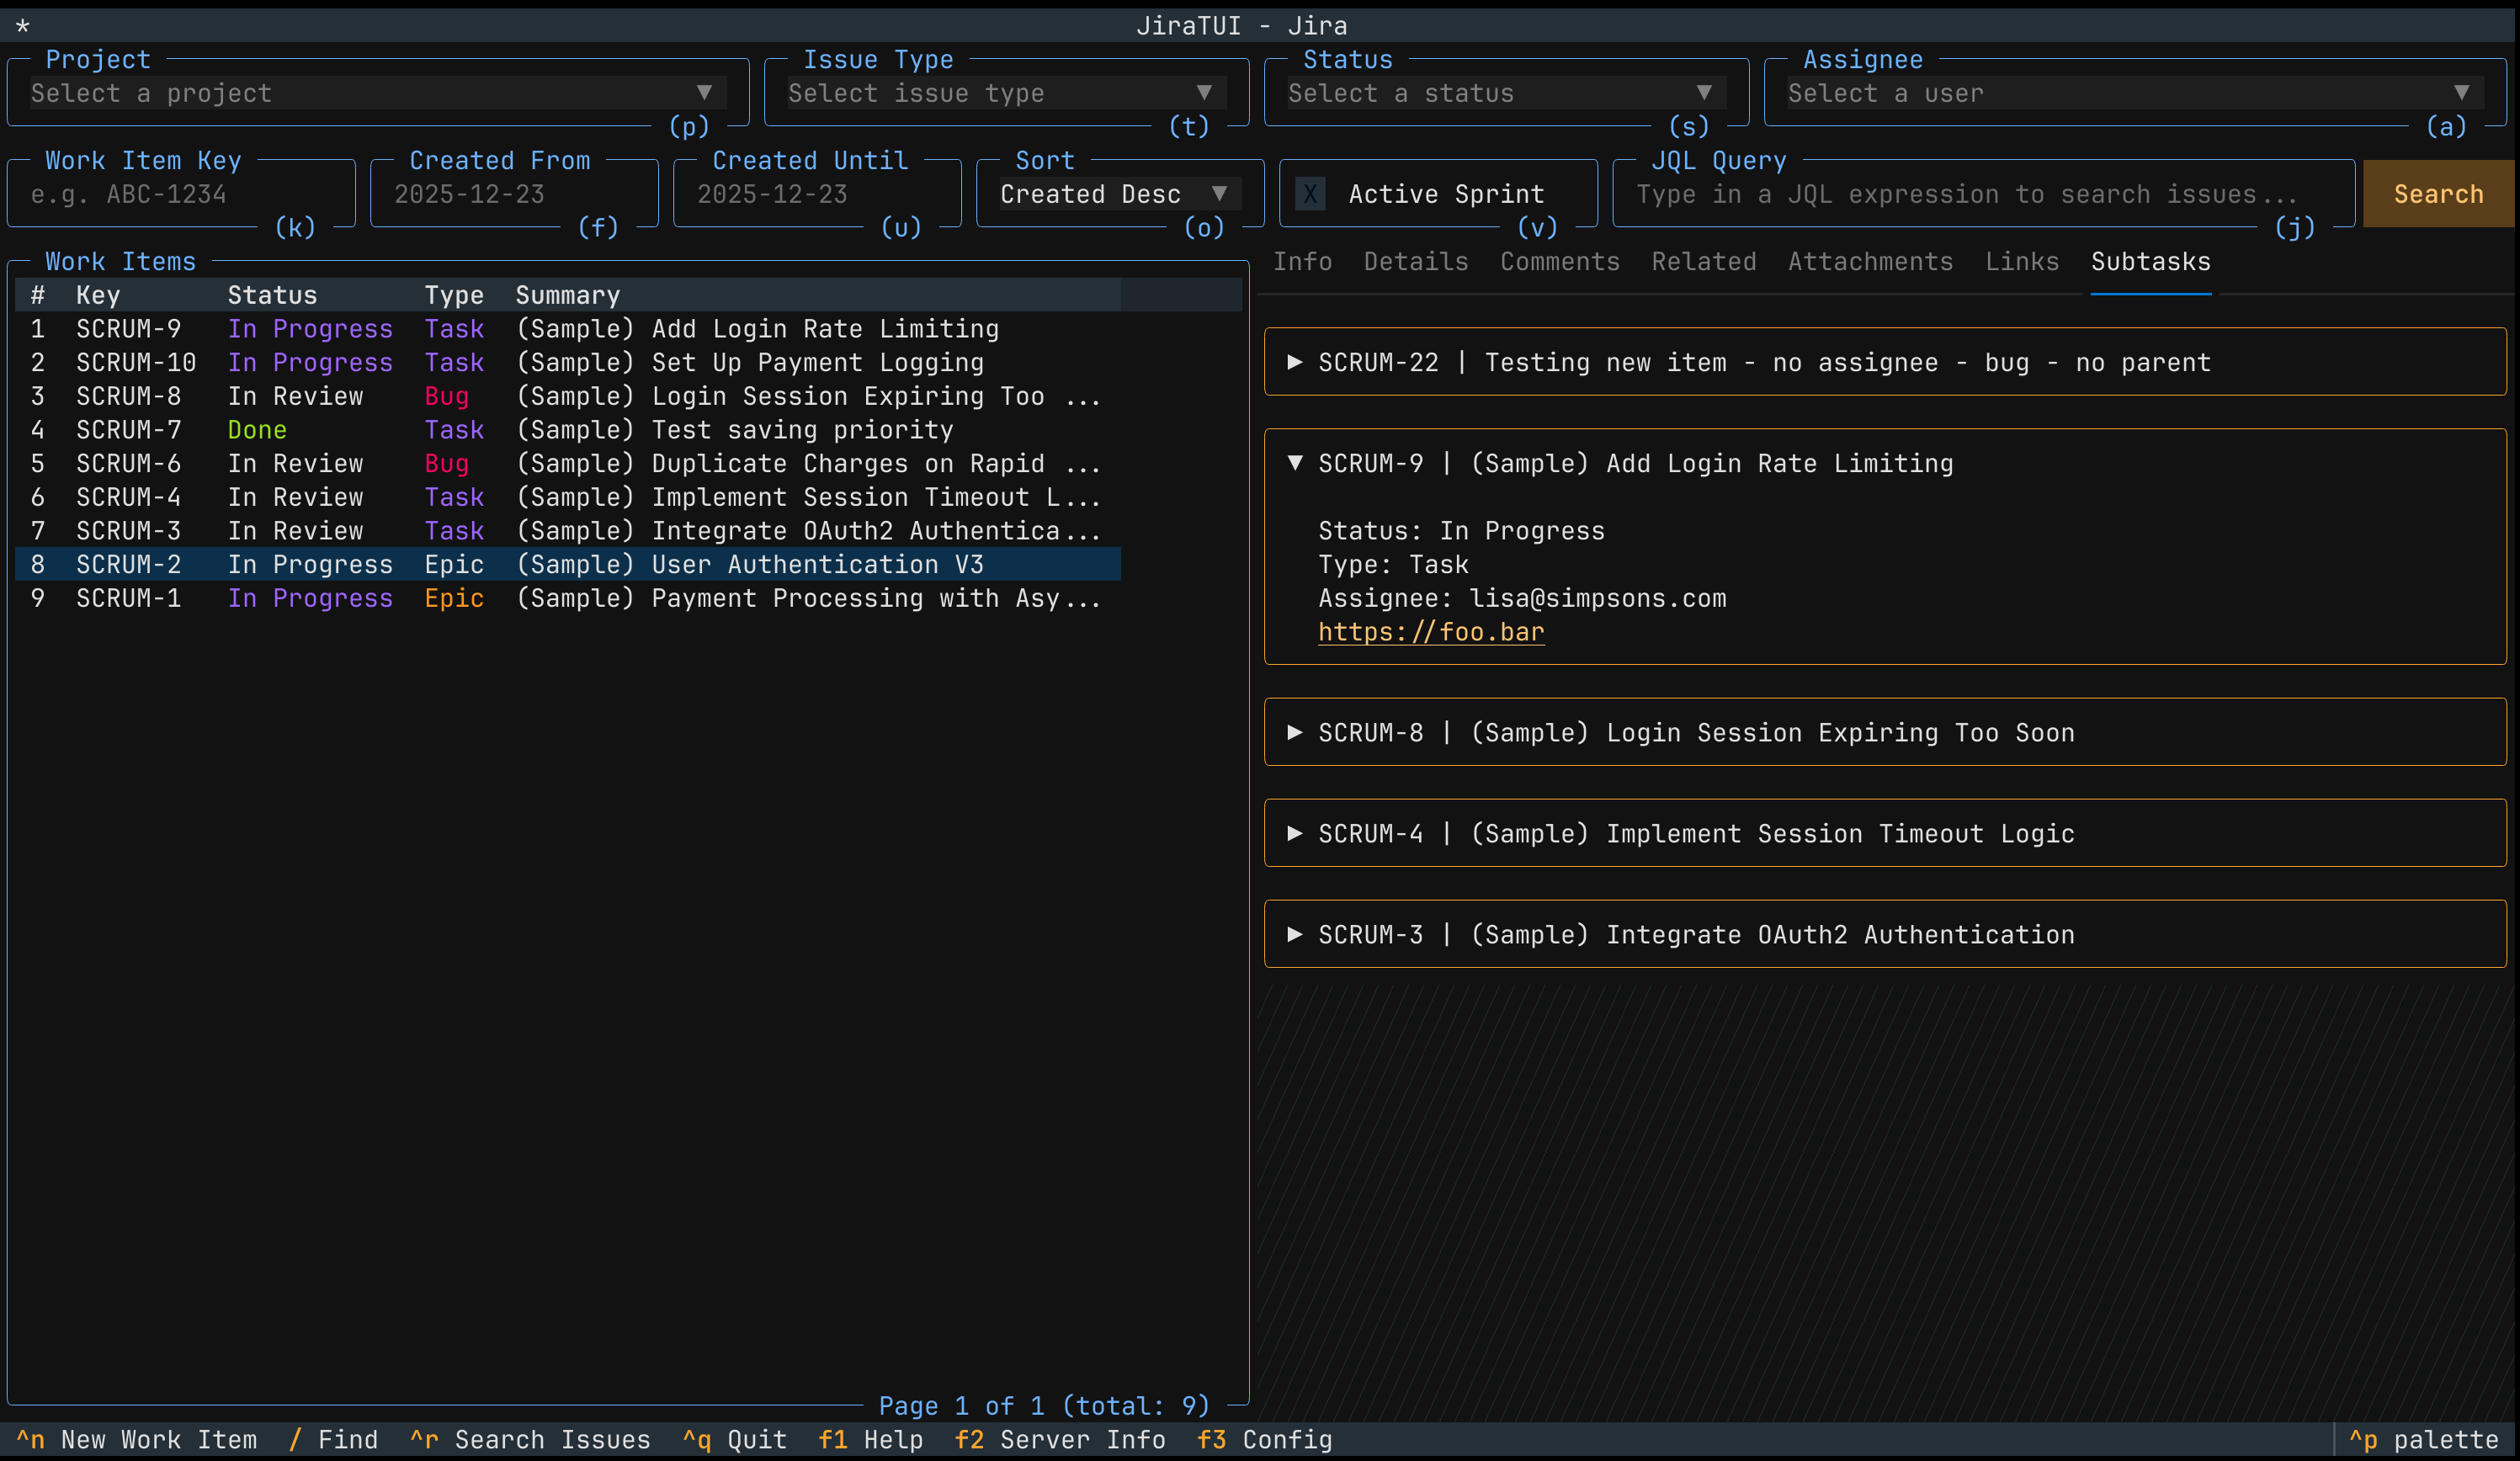Expand the SCRUM-4 Session Timeout subtask
The width and height of the screenshot is (2520, 1461).
pyautogui.click(x=1885, y=833)
